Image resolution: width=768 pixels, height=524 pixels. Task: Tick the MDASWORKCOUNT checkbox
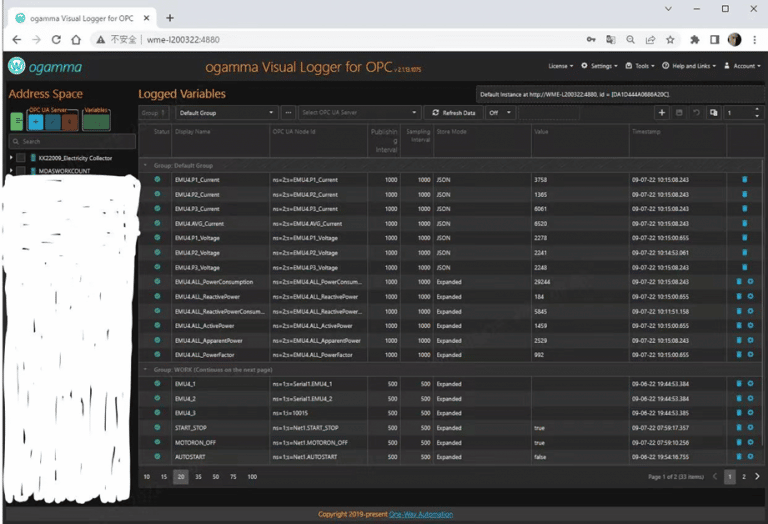coord(21,172)
